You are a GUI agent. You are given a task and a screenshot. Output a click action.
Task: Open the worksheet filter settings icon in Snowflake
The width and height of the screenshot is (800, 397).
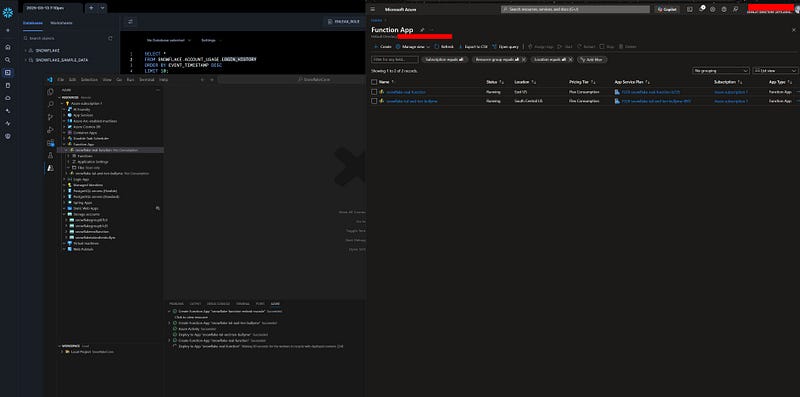(130, 21)
